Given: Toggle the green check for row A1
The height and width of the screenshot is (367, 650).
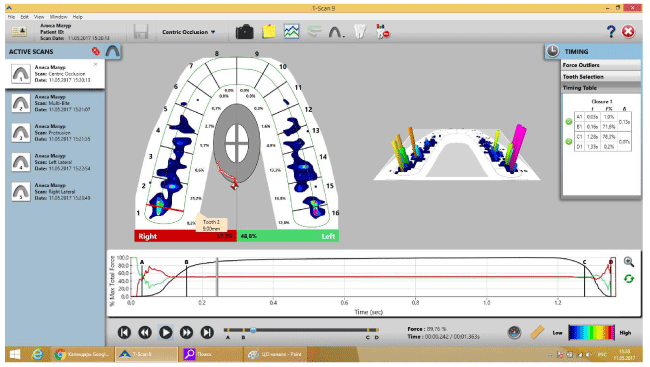Looking at the screenshot, I should [569, 122].
